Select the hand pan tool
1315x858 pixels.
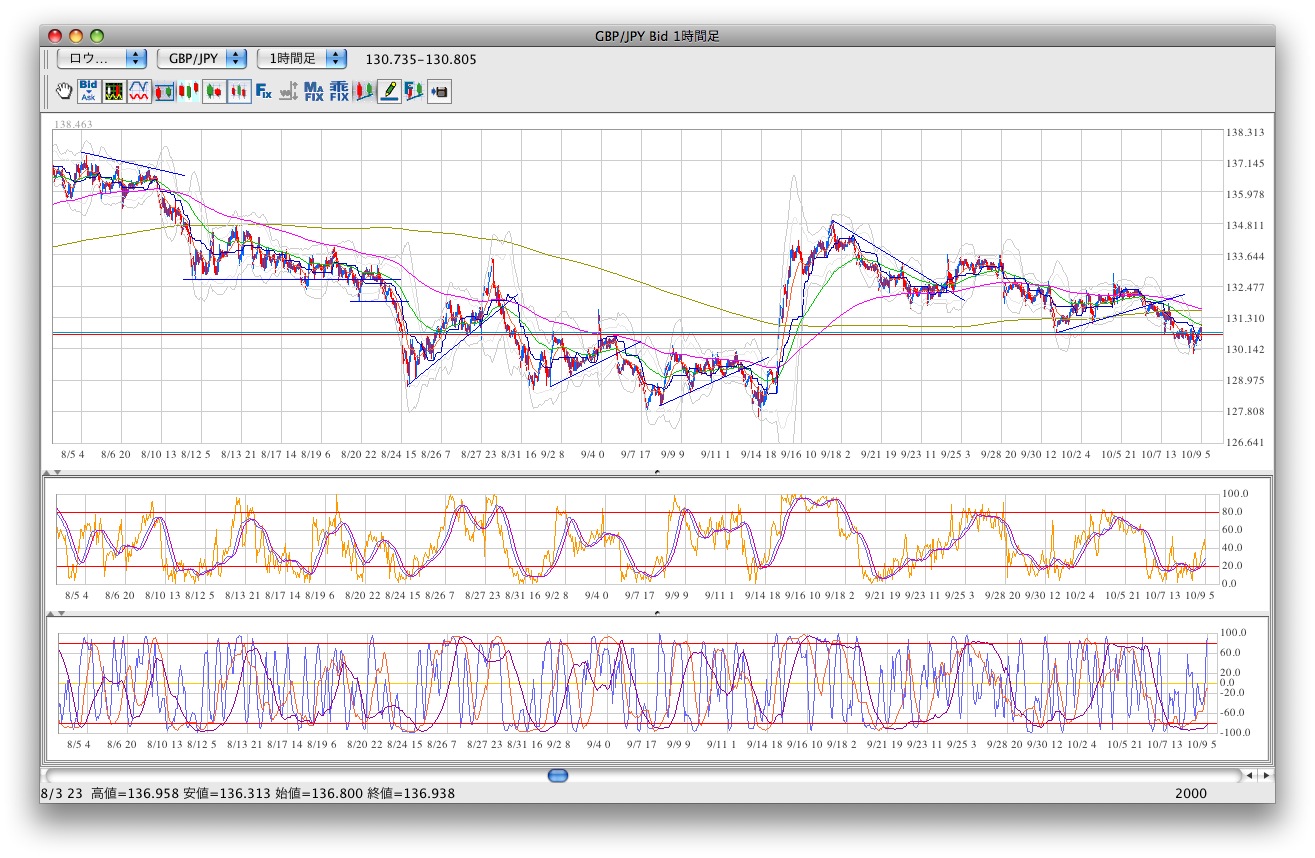click(64, 92)
